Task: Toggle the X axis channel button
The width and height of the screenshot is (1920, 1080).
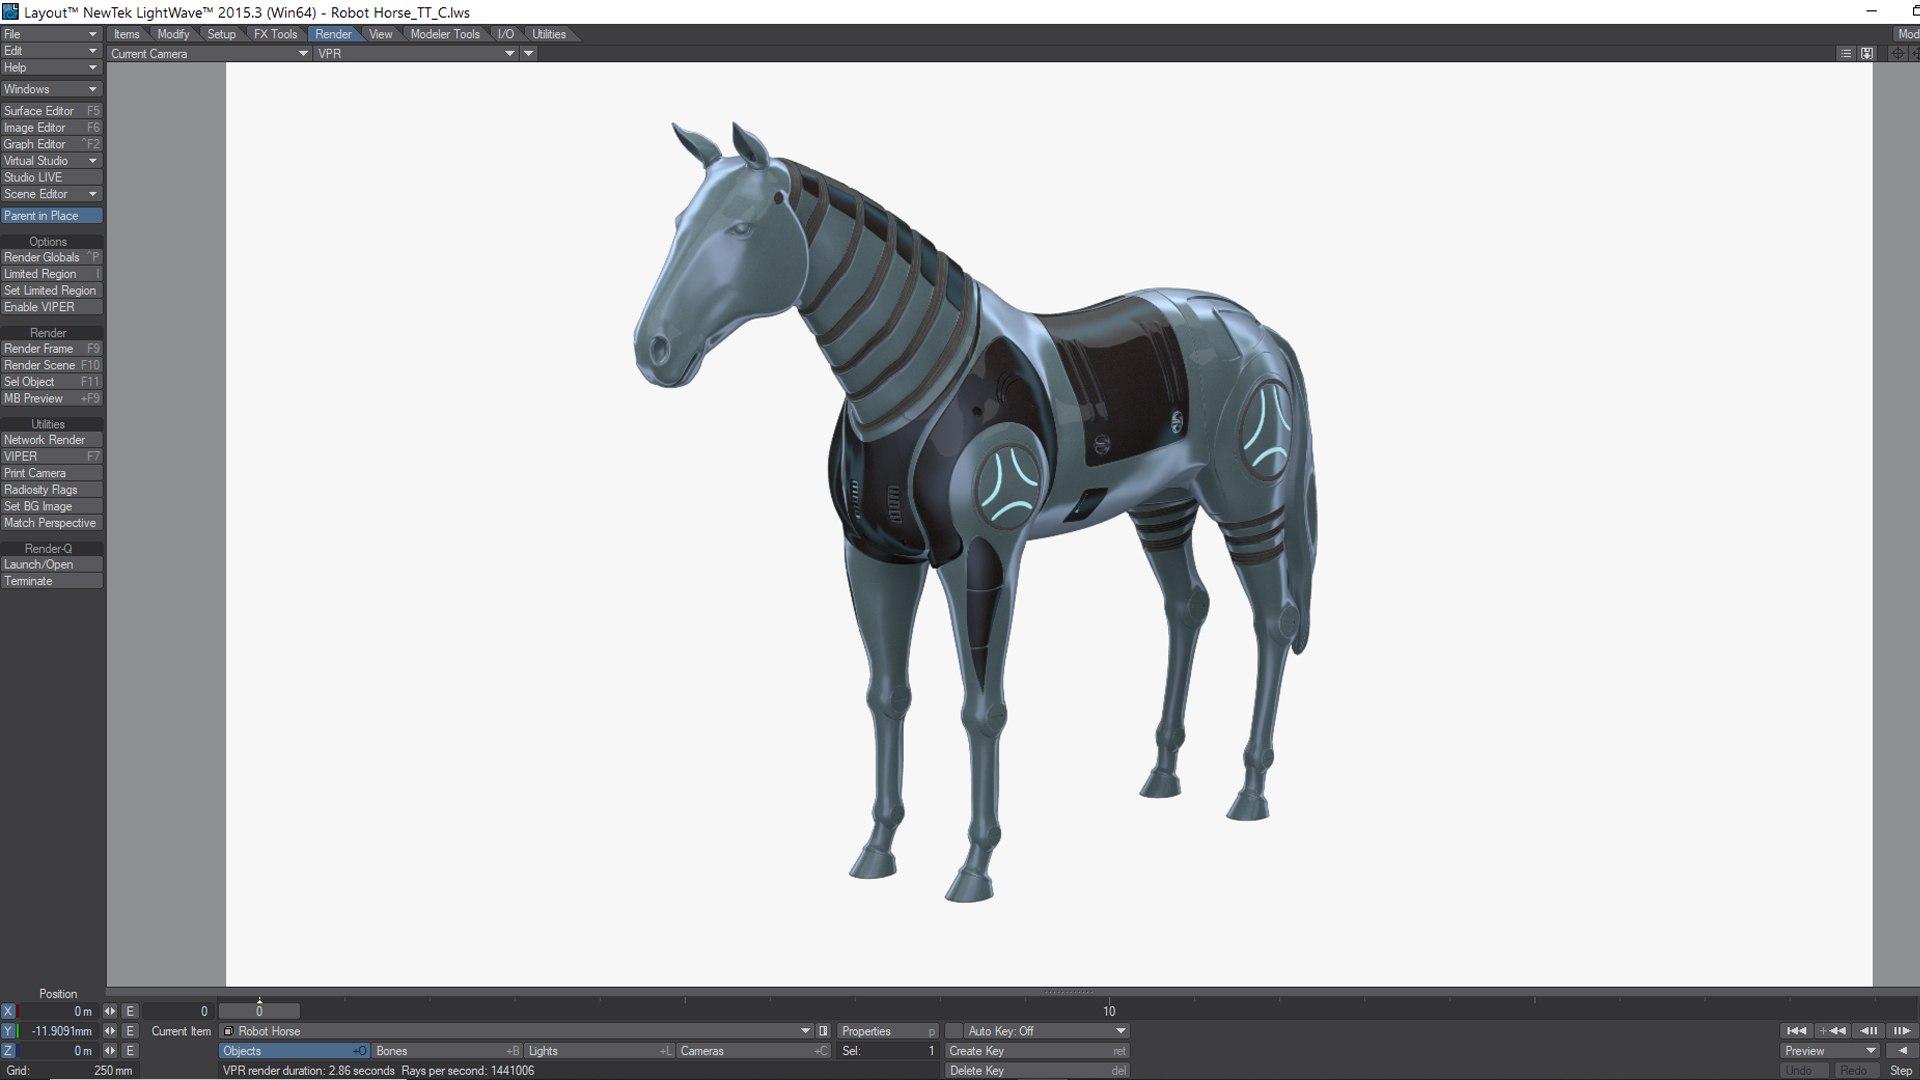Action: pos(8,1011)
